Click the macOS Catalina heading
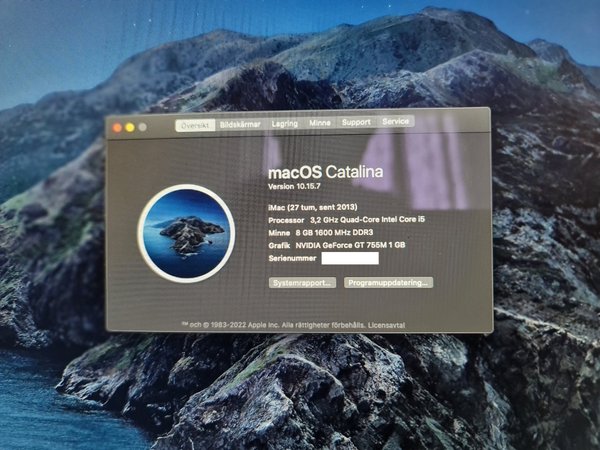Viewport: 600px width, 450px height. coord(326,172)
